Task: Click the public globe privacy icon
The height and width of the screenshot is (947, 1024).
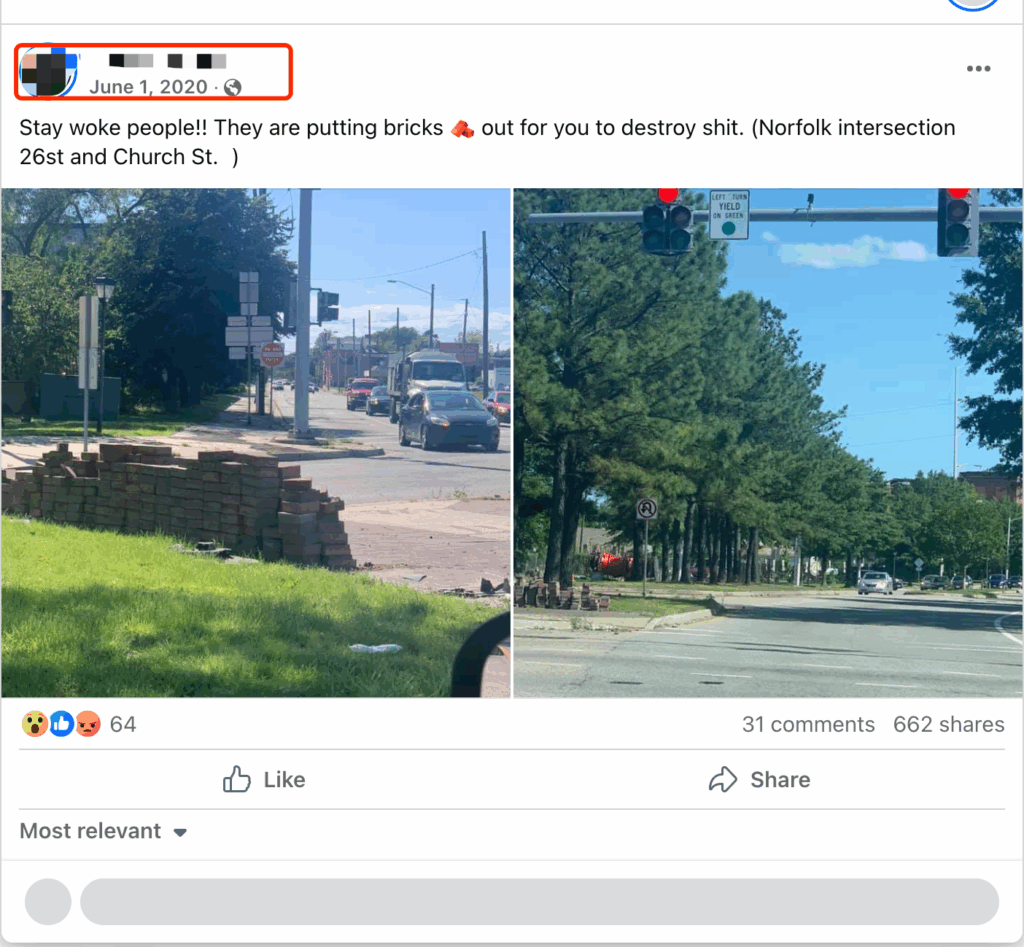Action: click(x=232, y=88)
